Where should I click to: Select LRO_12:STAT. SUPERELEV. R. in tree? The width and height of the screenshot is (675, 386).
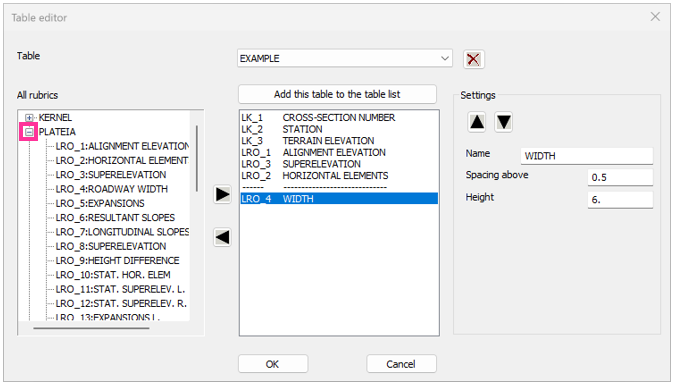pyautogui.click(x=121, y=303)
